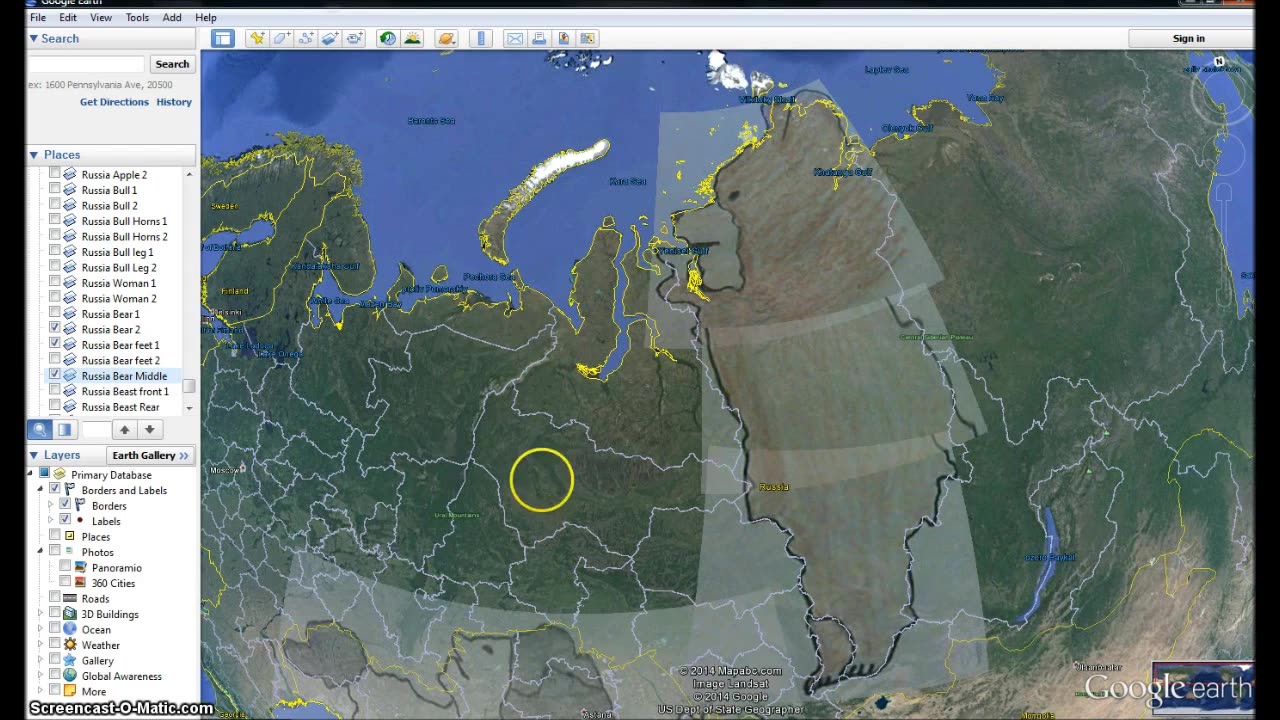The image size is (1280, 720).
Task: Collapse Borders and Labels tree node
Action: [x=41, y=490]
